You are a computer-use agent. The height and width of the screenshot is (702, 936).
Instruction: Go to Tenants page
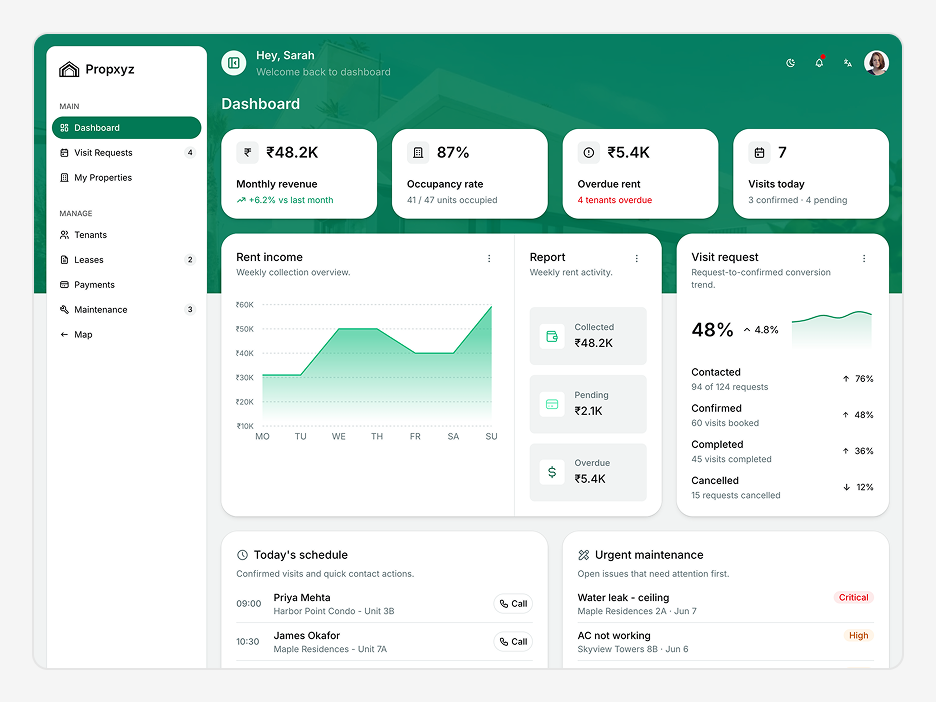[127, 235]
